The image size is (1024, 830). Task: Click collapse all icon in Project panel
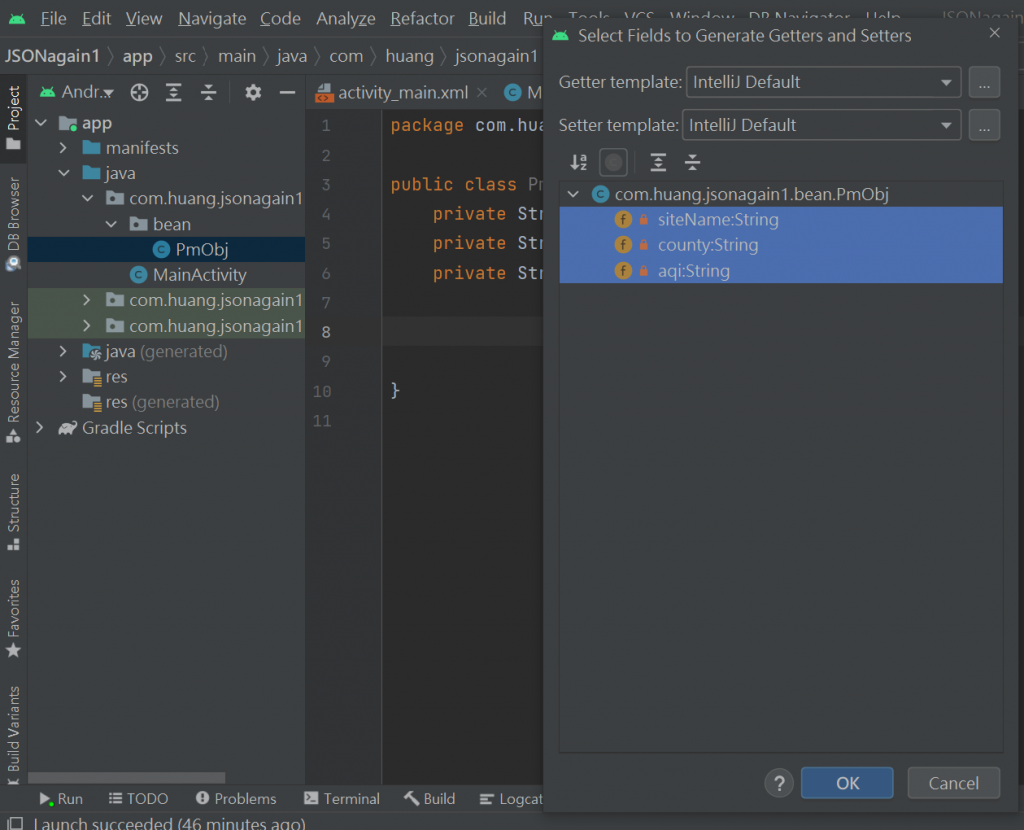pyautogui.click(x=208, y=93)
